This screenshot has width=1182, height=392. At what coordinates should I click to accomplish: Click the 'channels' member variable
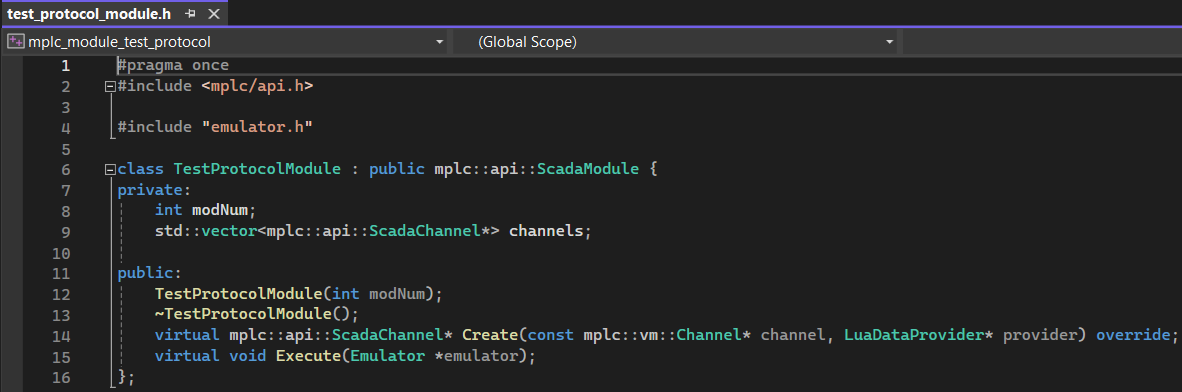tap(546, 231)
